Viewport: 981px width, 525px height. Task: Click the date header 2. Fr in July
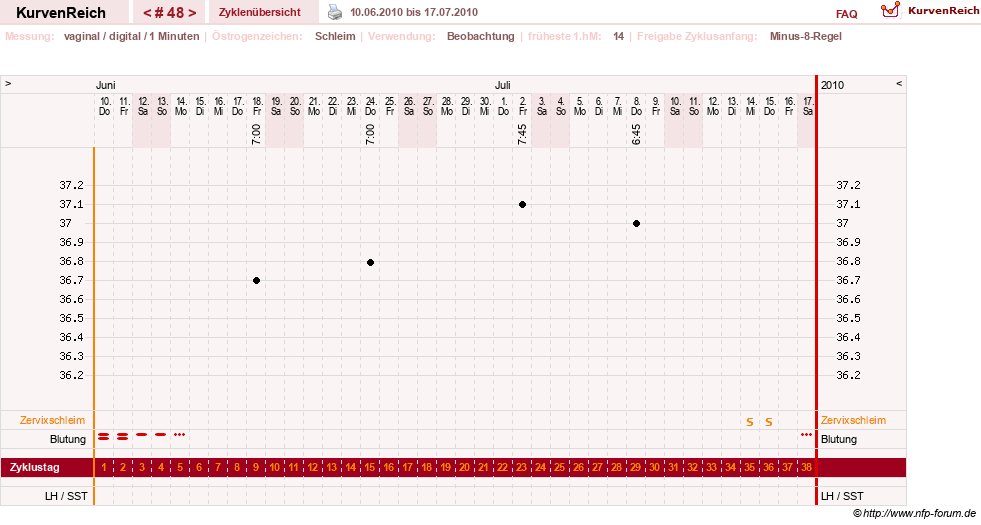522,106
